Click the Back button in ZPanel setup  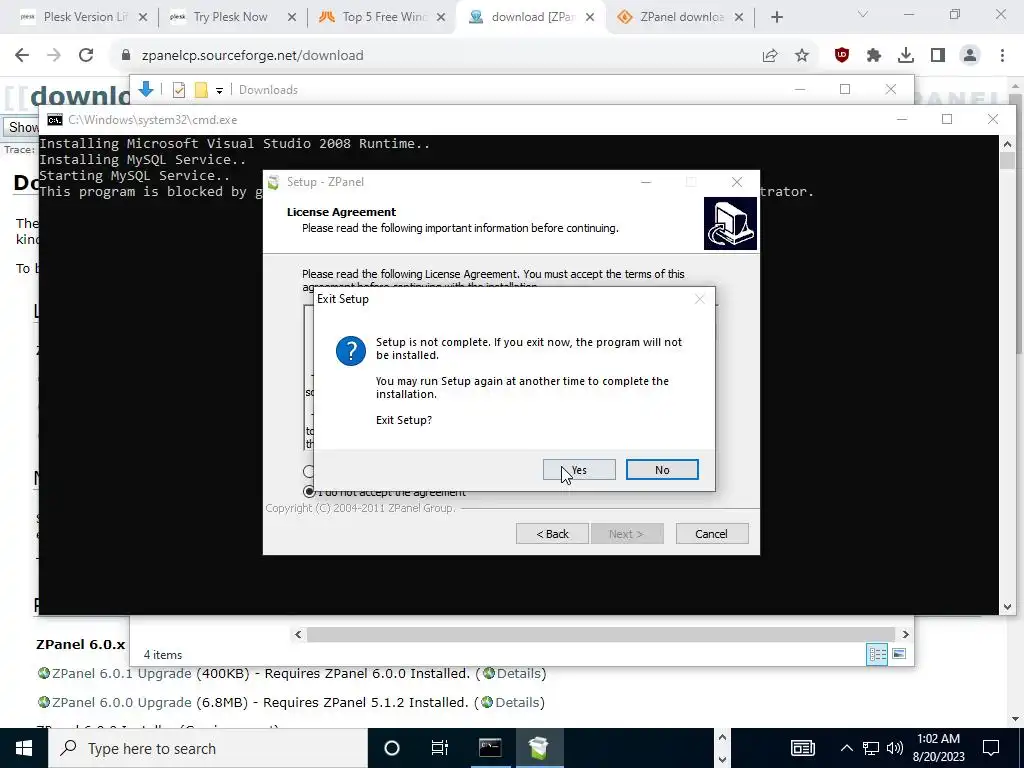coord(552,534)
